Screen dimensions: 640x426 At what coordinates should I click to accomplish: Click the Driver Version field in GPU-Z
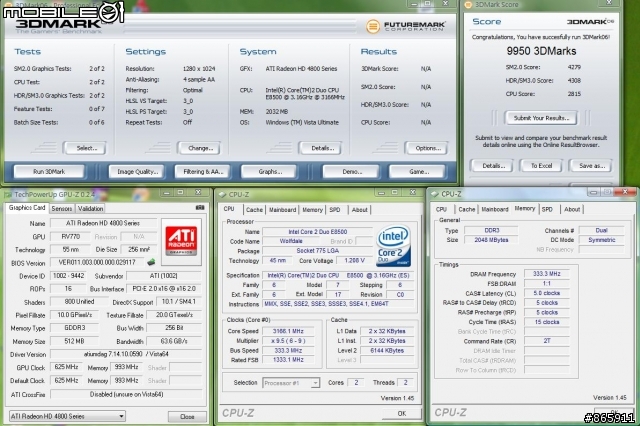pyautogui.click(x=126, y=354)
